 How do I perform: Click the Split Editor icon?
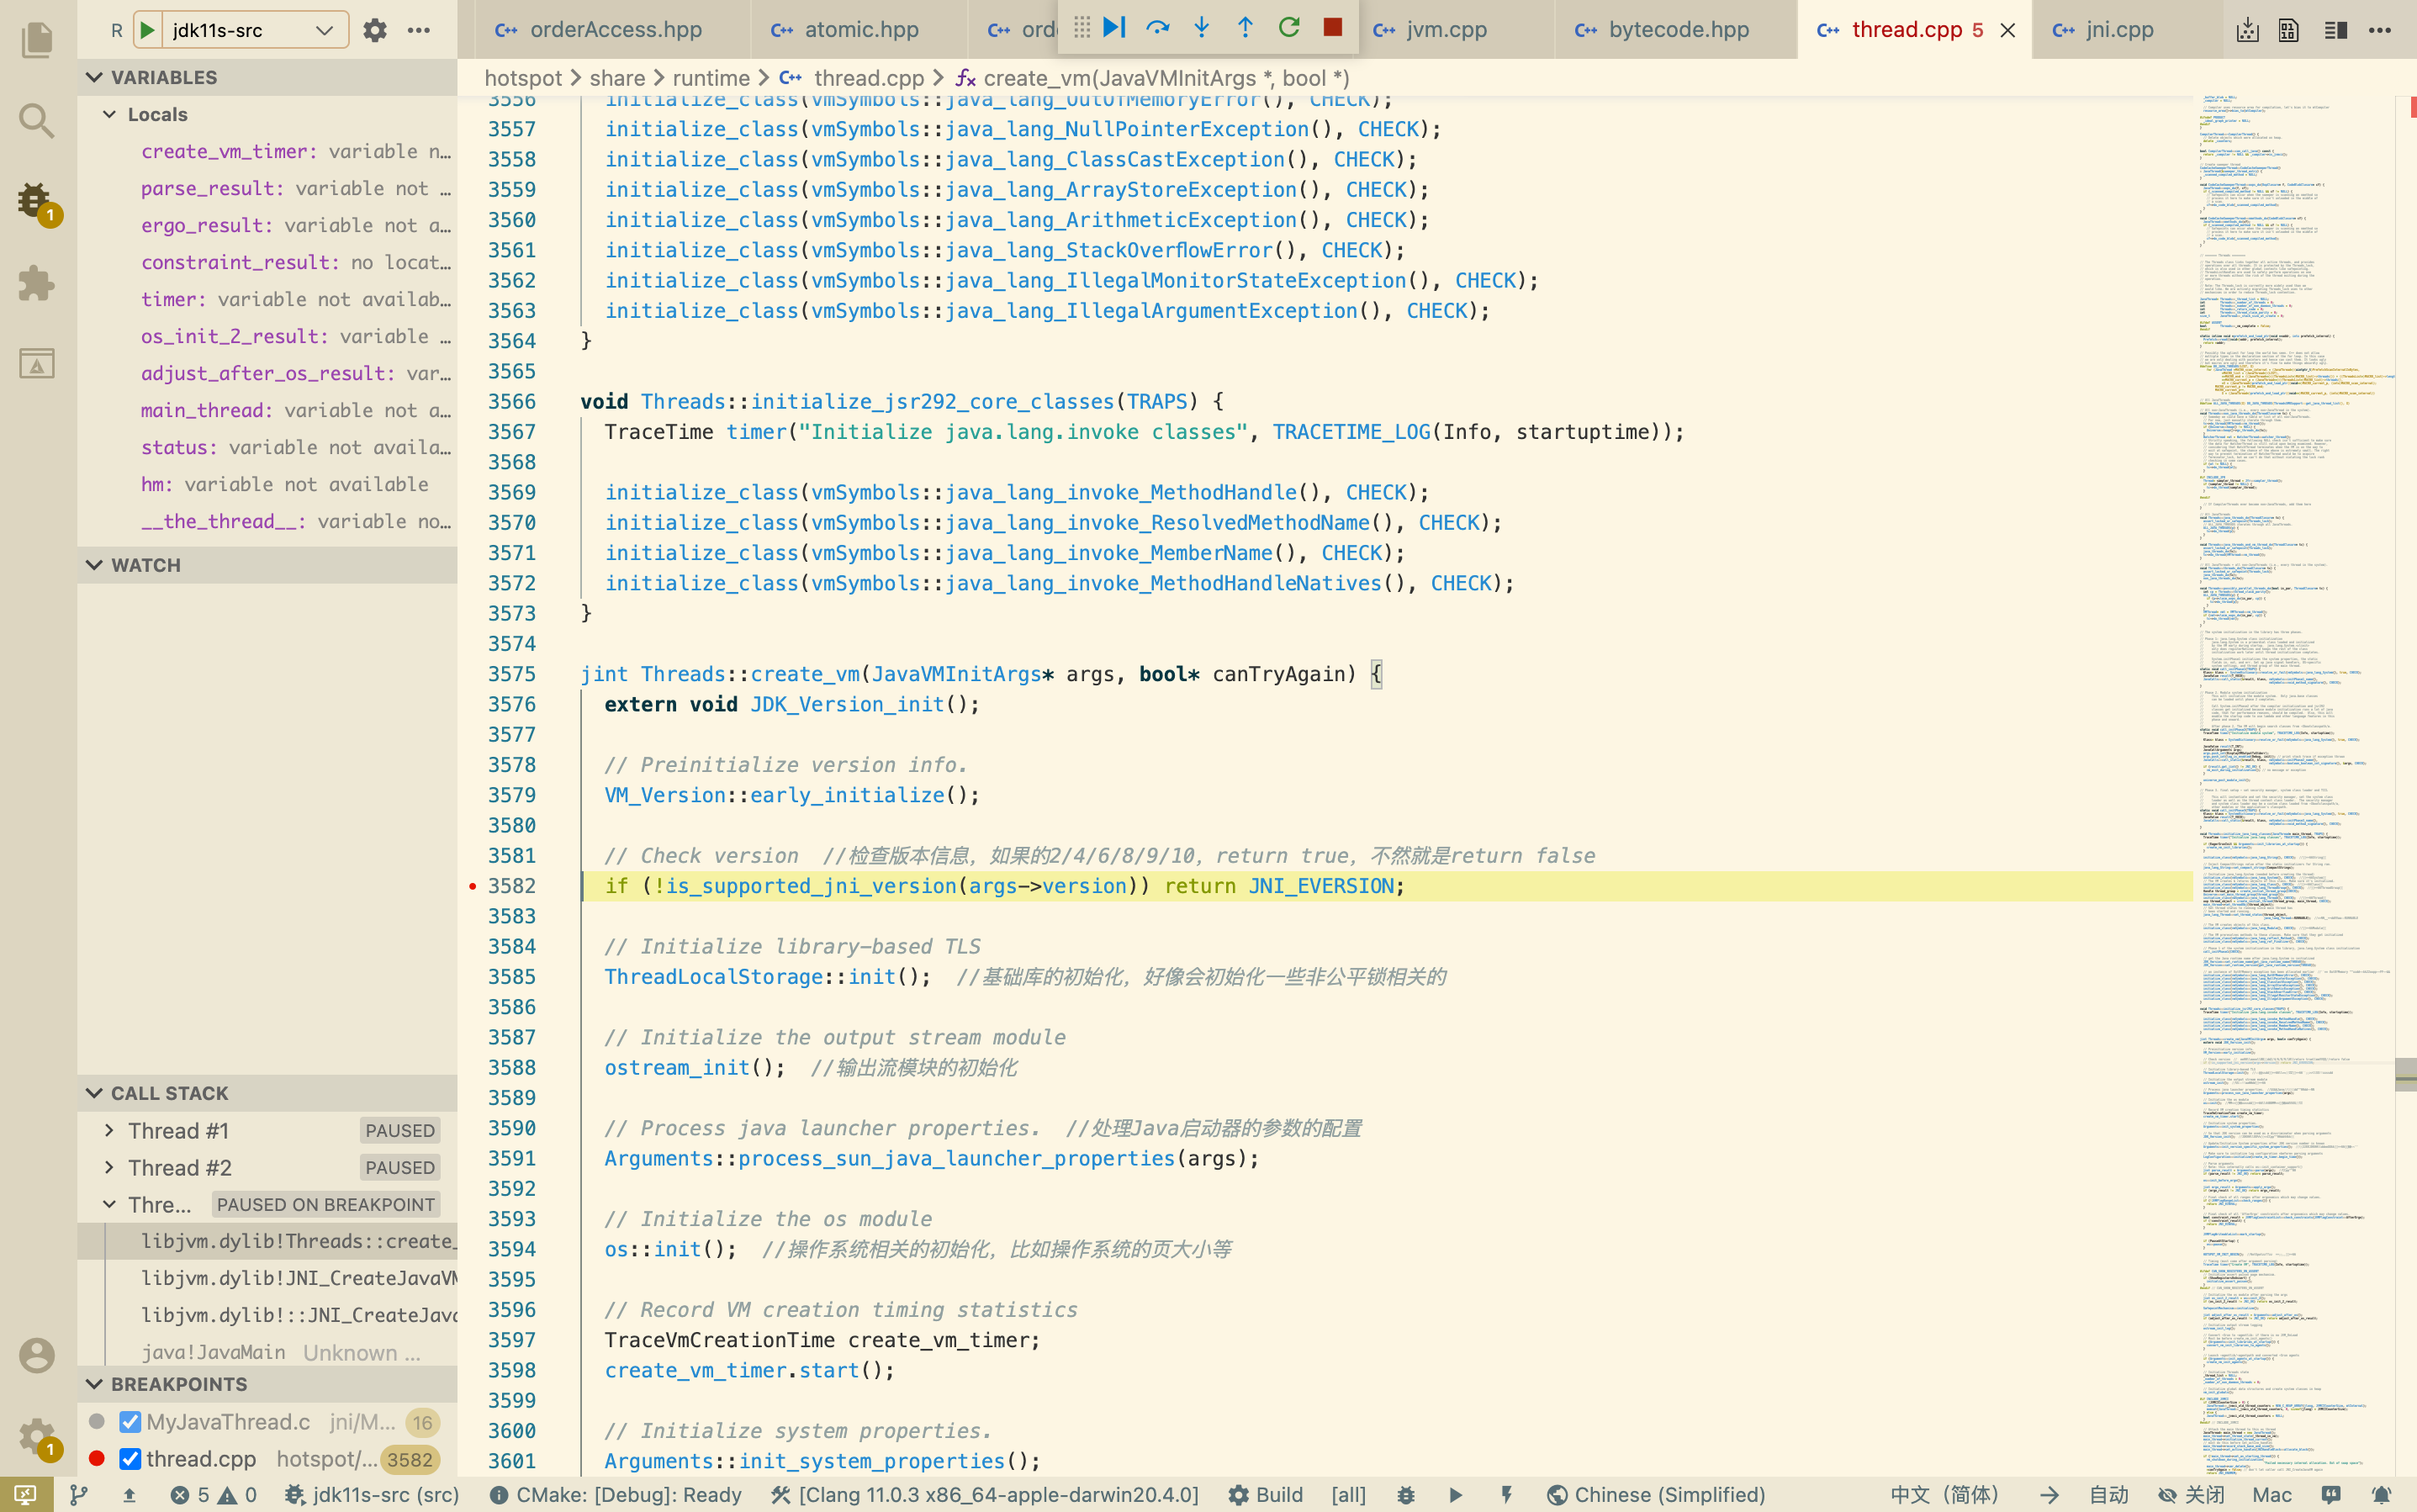pyautogui.click(x=2336, y=30)
